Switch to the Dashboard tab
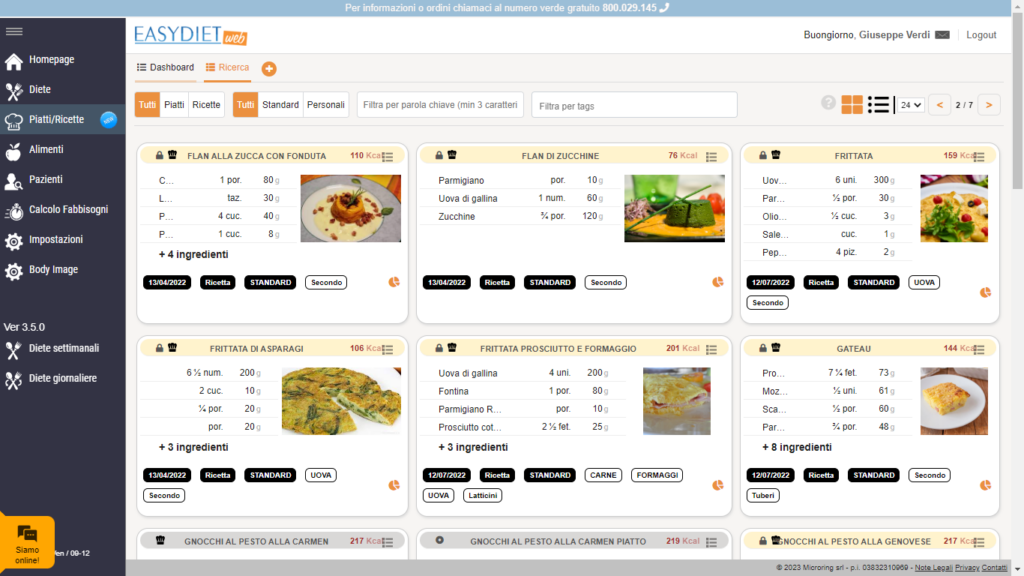Image resolution: width=1024 pixels, height=576 pixels. [165, 67]
